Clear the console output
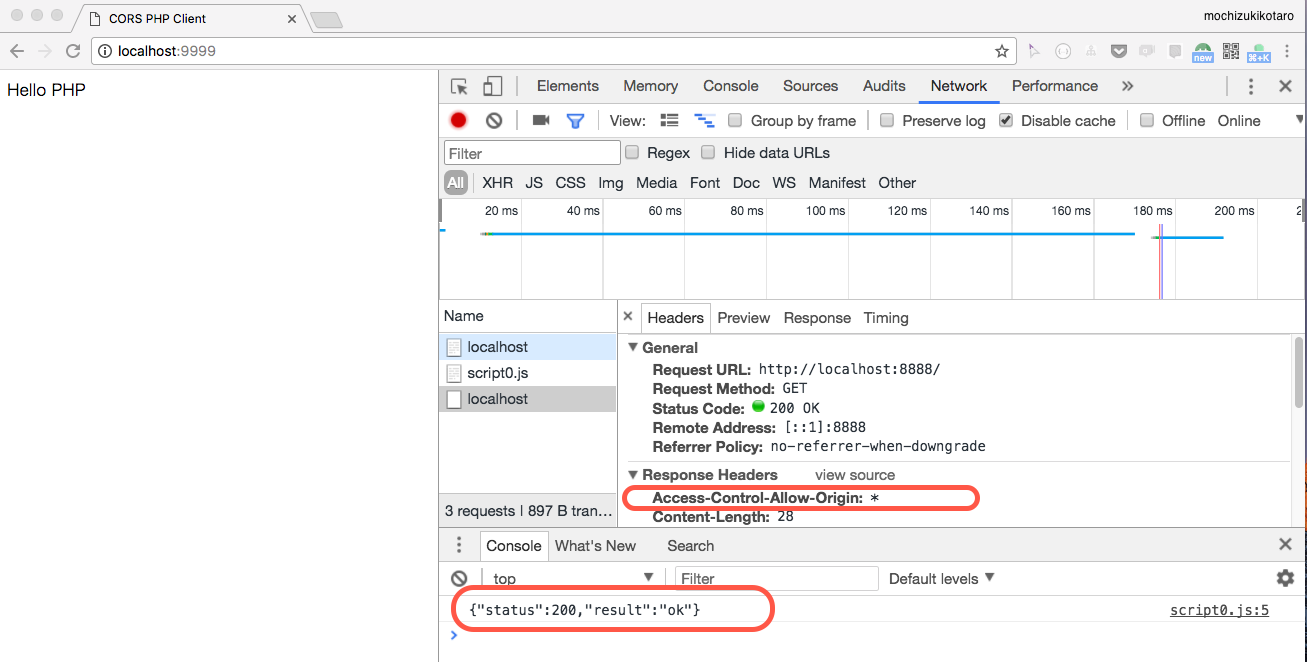 coord(459,578)
